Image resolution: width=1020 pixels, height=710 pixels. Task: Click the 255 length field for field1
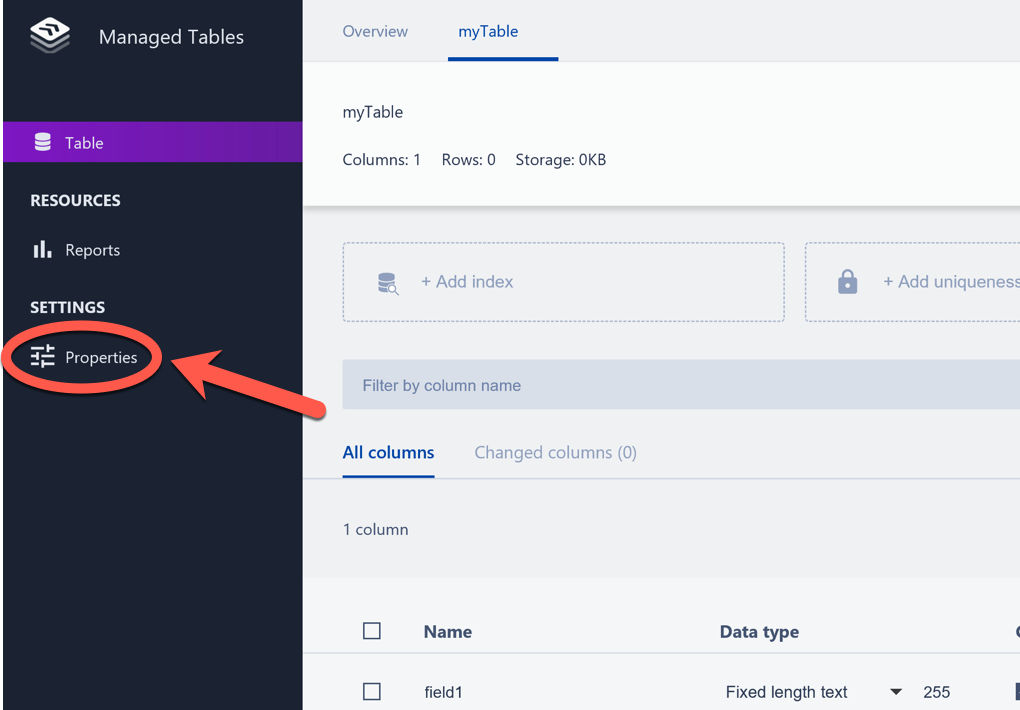click(937, 692)
